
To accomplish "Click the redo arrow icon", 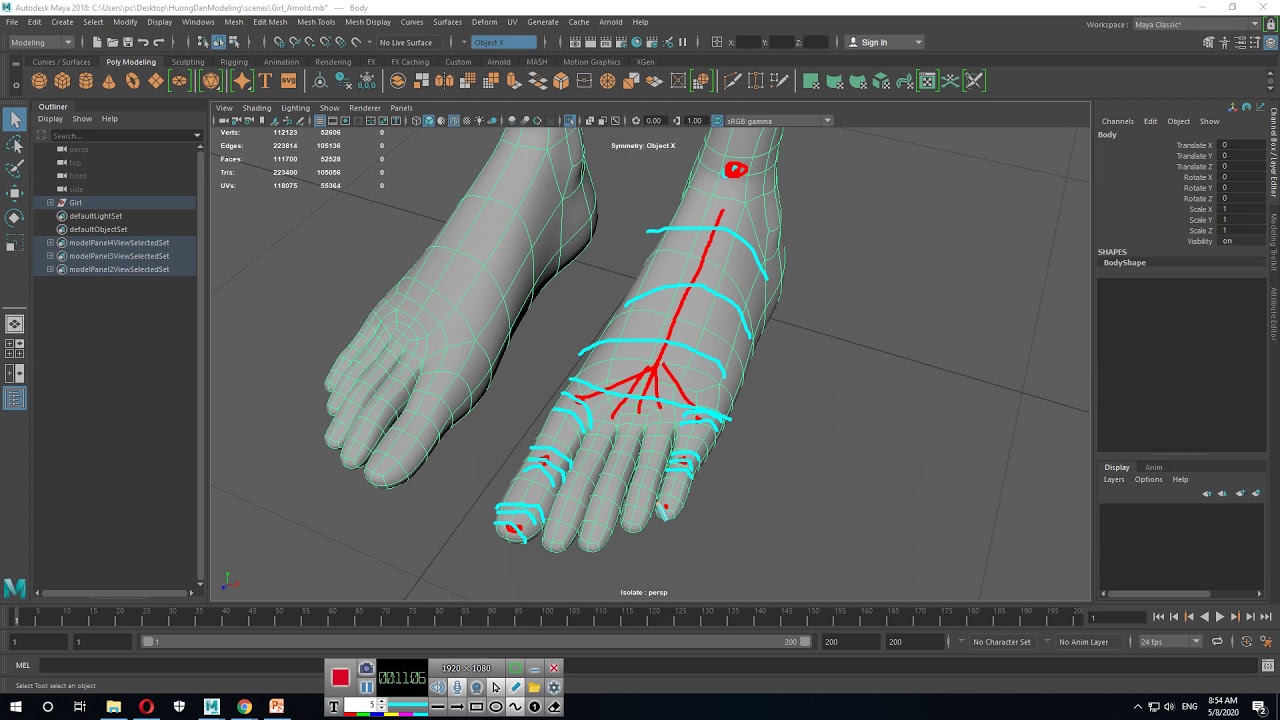I will click(158, 42).
